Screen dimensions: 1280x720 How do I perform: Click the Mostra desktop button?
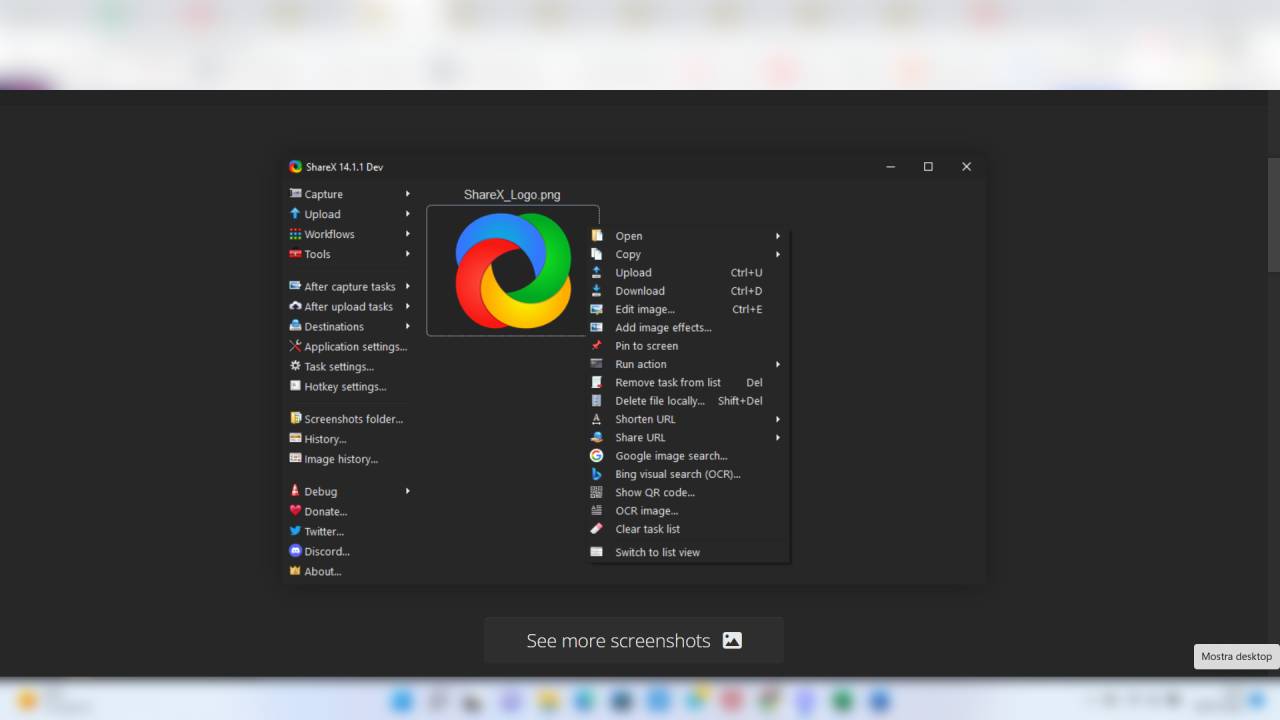(x=1236, y=656)
